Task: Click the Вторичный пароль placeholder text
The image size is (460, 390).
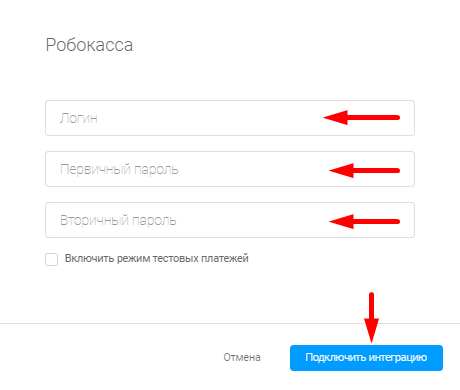Action: click(x=118, y=220)
